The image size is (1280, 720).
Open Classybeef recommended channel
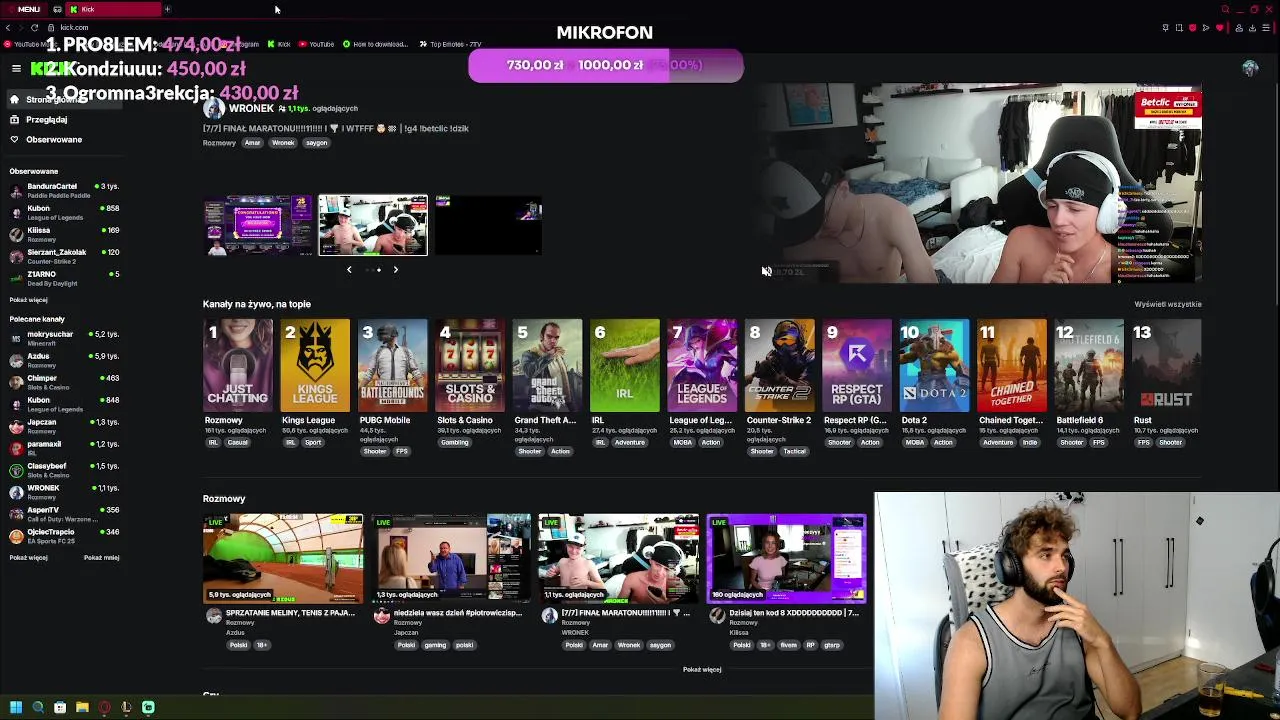pos(64,470)
